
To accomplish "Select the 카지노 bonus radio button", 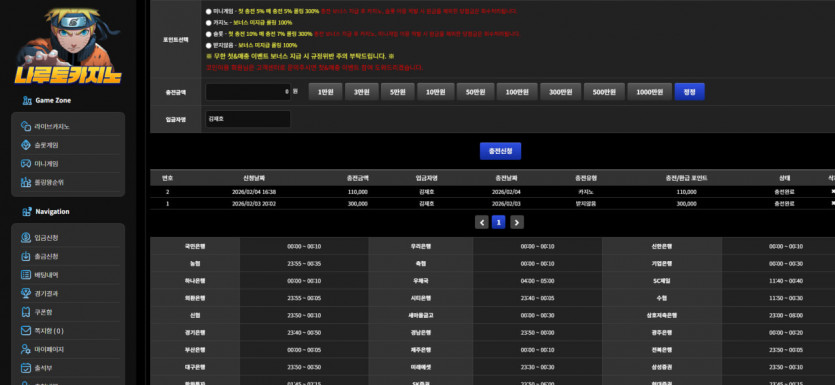I will pyautogui.click(x=208, y=23).
